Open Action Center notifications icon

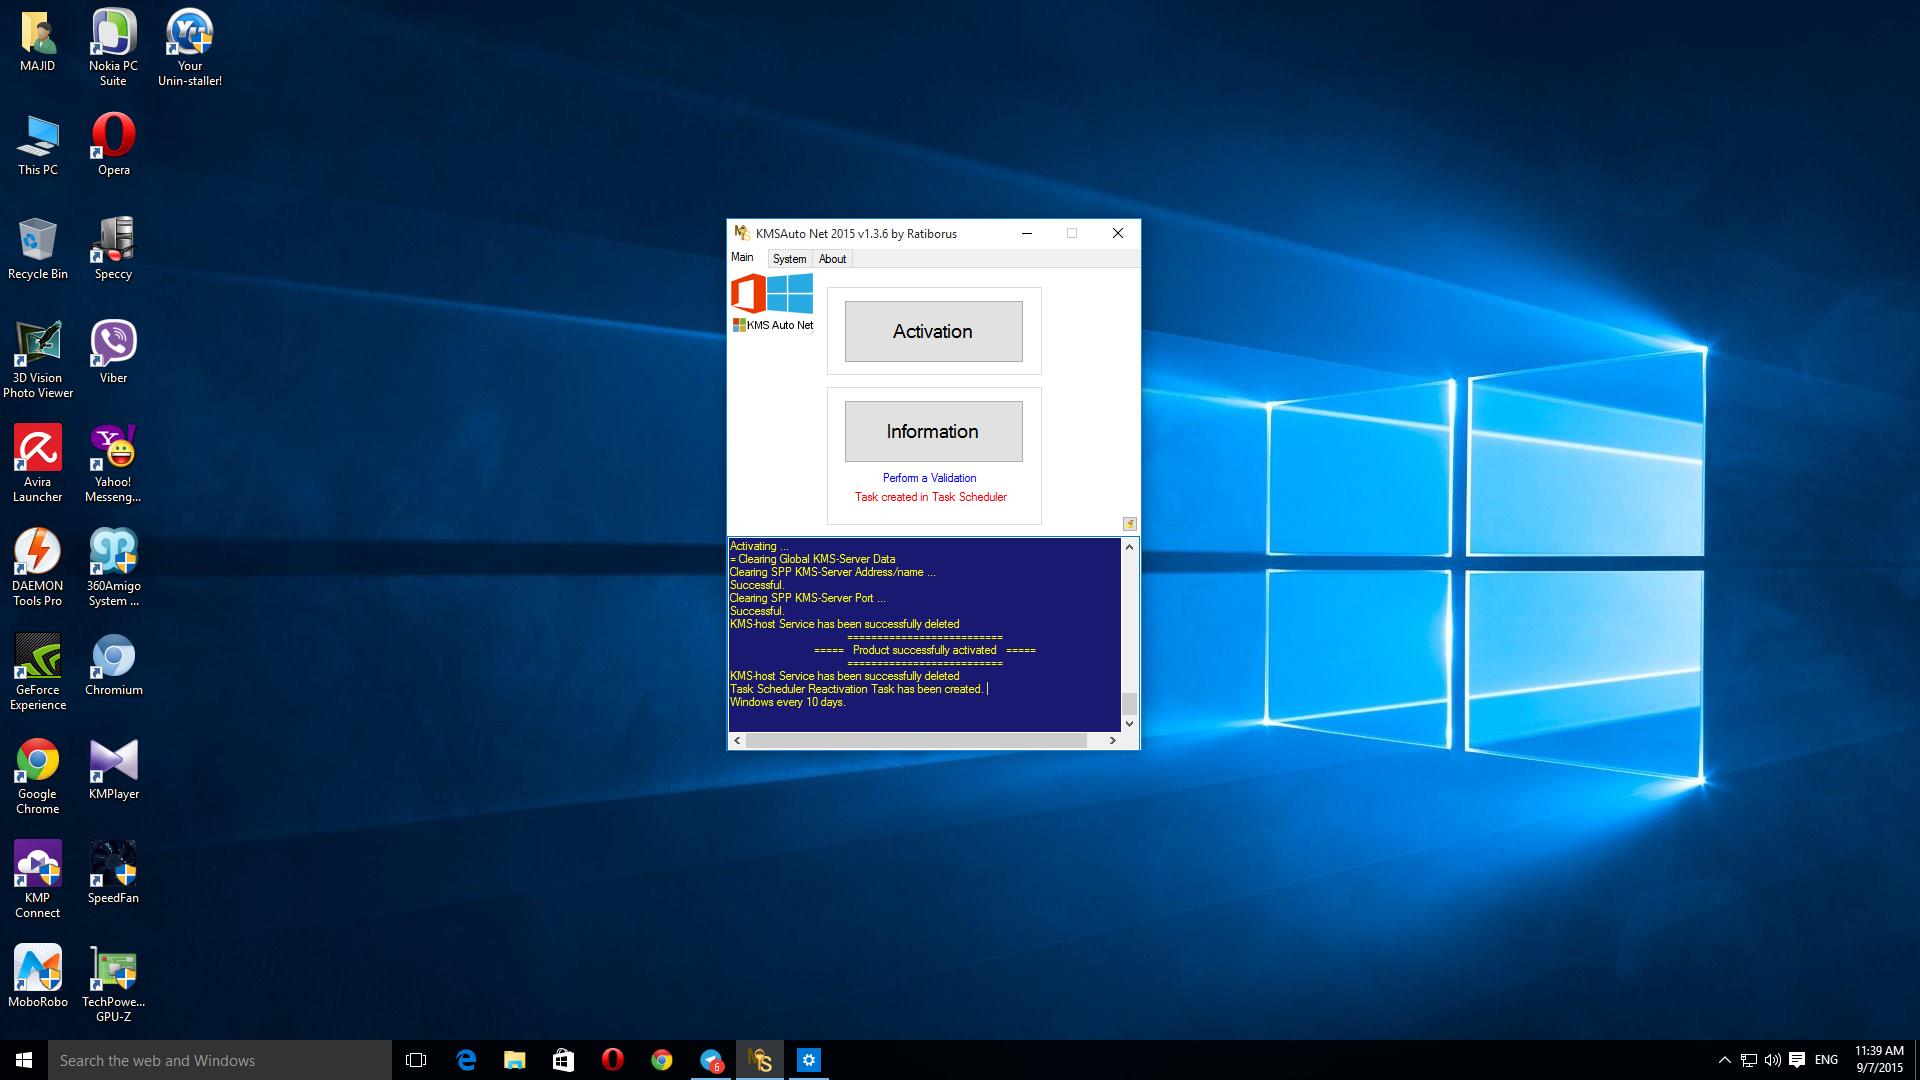tap(1797, 1060)
